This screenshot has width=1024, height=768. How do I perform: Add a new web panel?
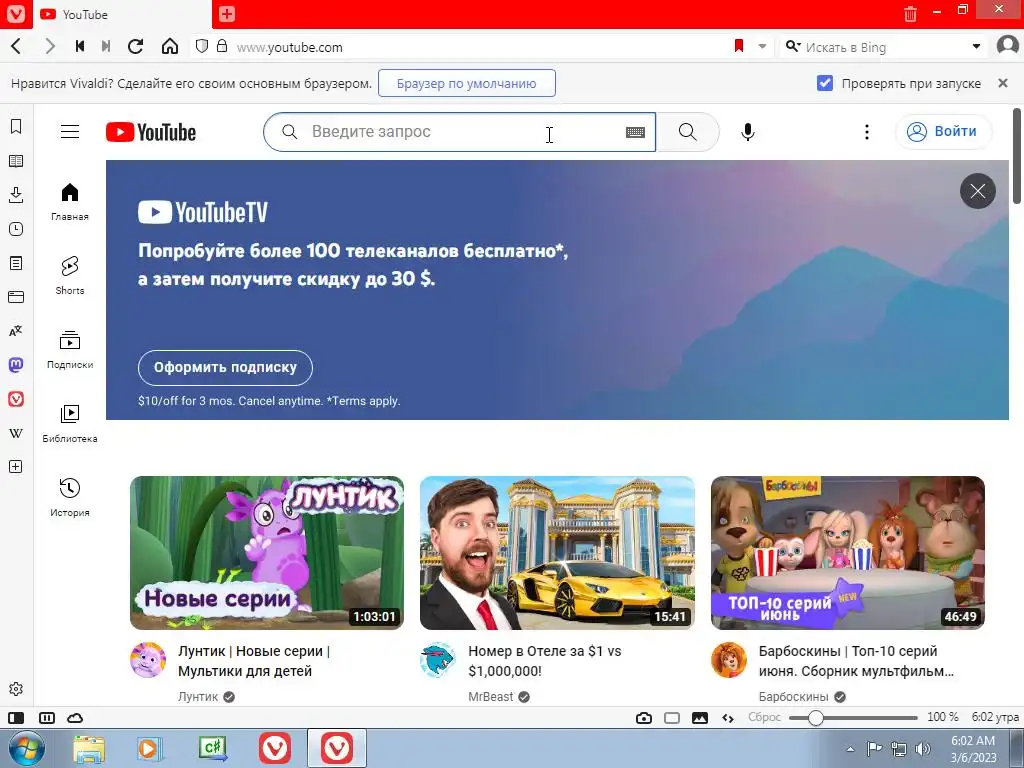pos(16,467)
